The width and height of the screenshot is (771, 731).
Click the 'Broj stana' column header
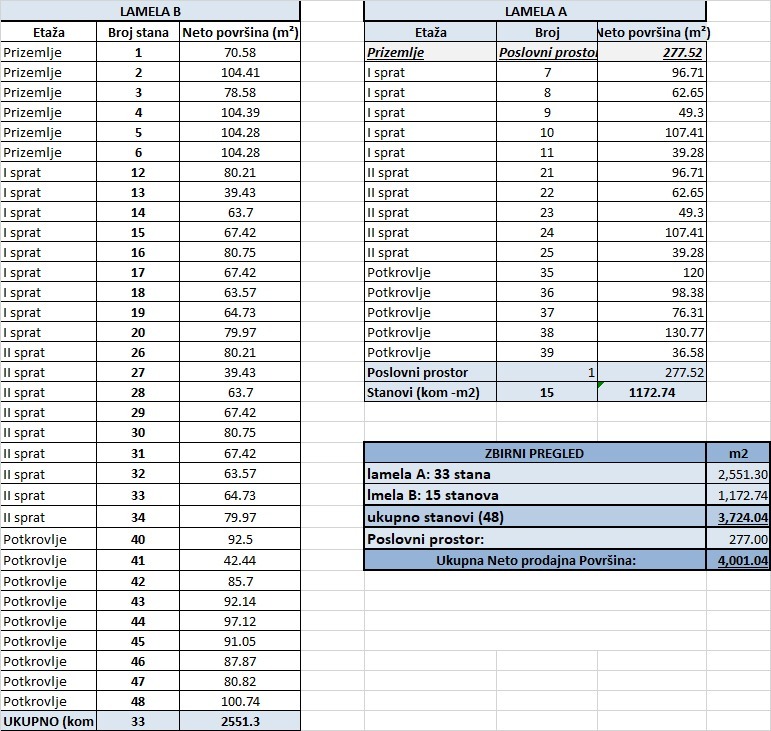tap(138, 32)
